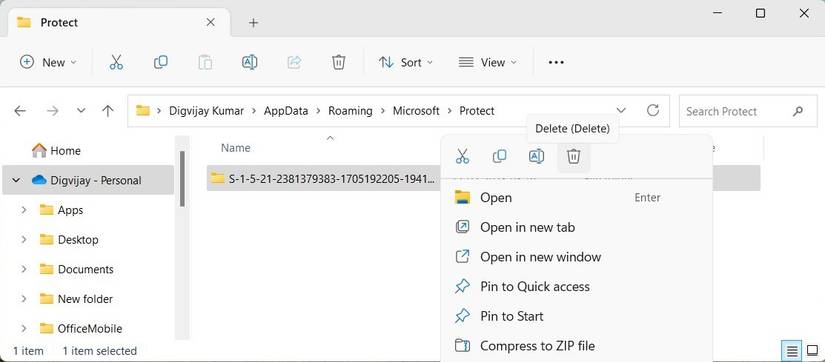825x362 pixels.
Task: Click the Share icon in the top toolbar
Action: (294, 63)
